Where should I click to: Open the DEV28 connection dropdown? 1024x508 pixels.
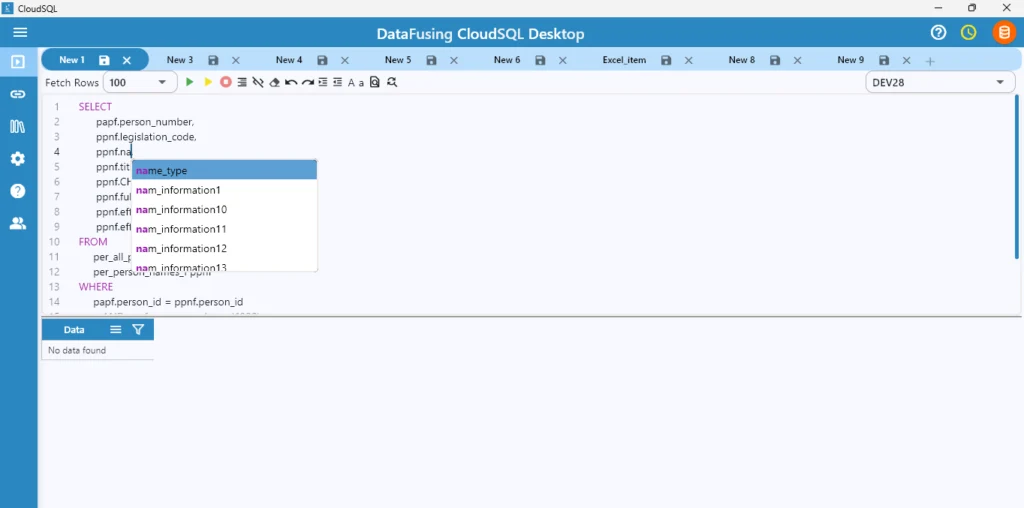(x=940, y=82)
